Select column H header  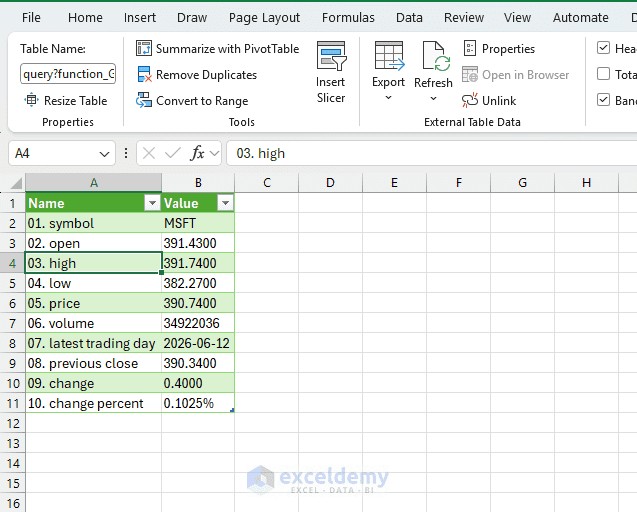586,183
